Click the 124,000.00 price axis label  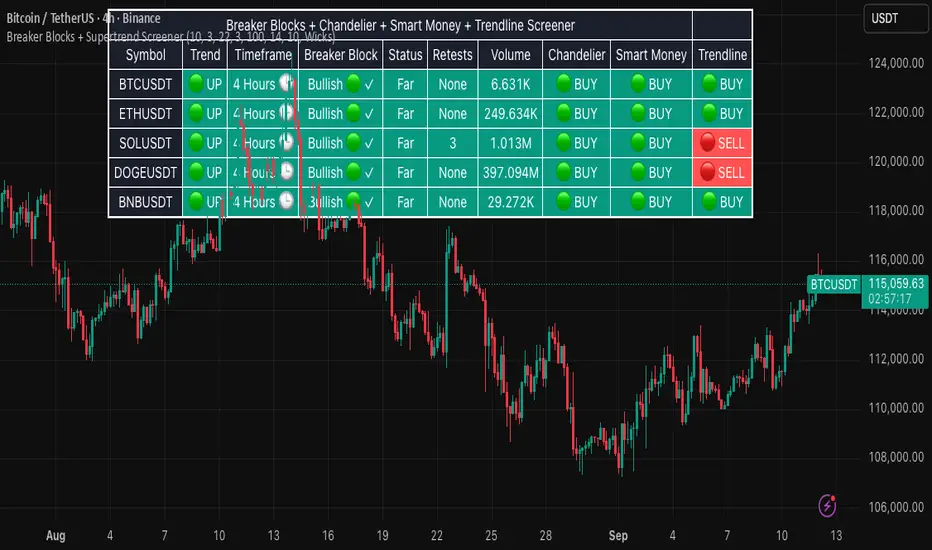pos(896,62)
